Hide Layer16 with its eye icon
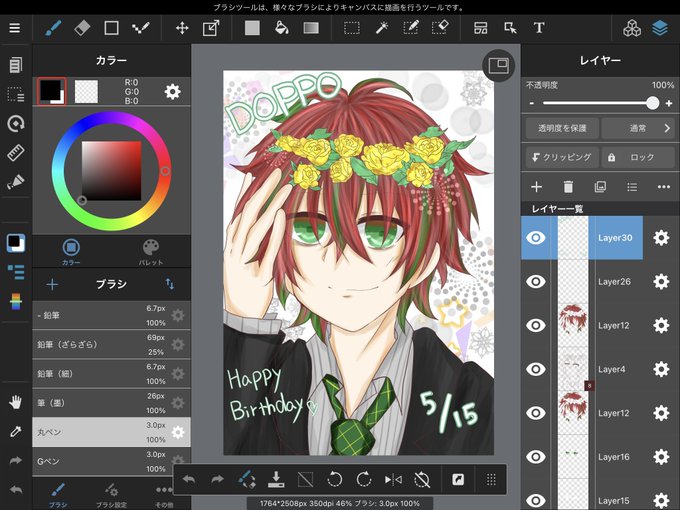 click(x=536, y=457)
